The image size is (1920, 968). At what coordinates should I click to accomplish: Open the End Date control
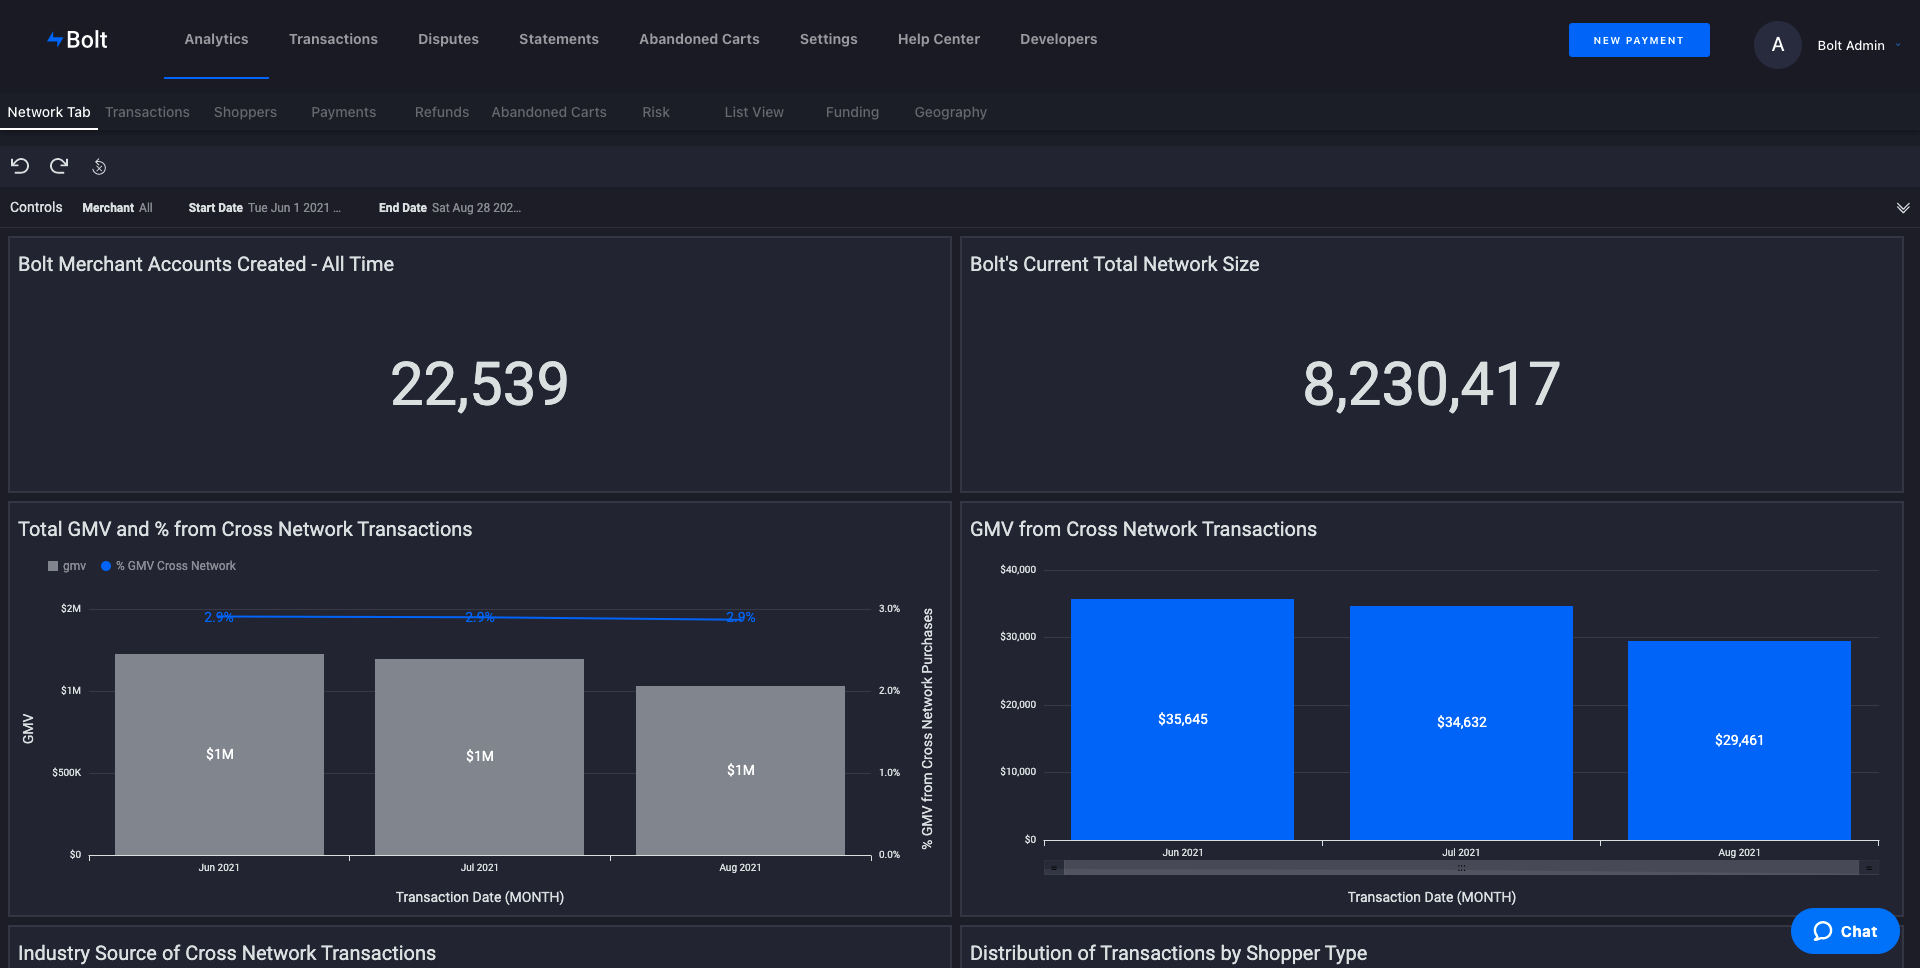pos(450,208)
